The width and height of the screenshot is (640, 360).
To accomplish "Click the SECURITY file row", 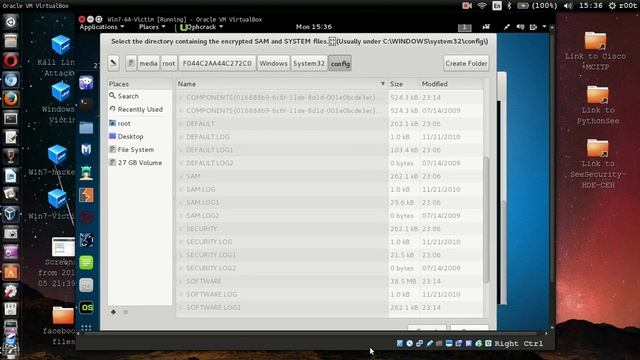I will (x=330, y=229).
